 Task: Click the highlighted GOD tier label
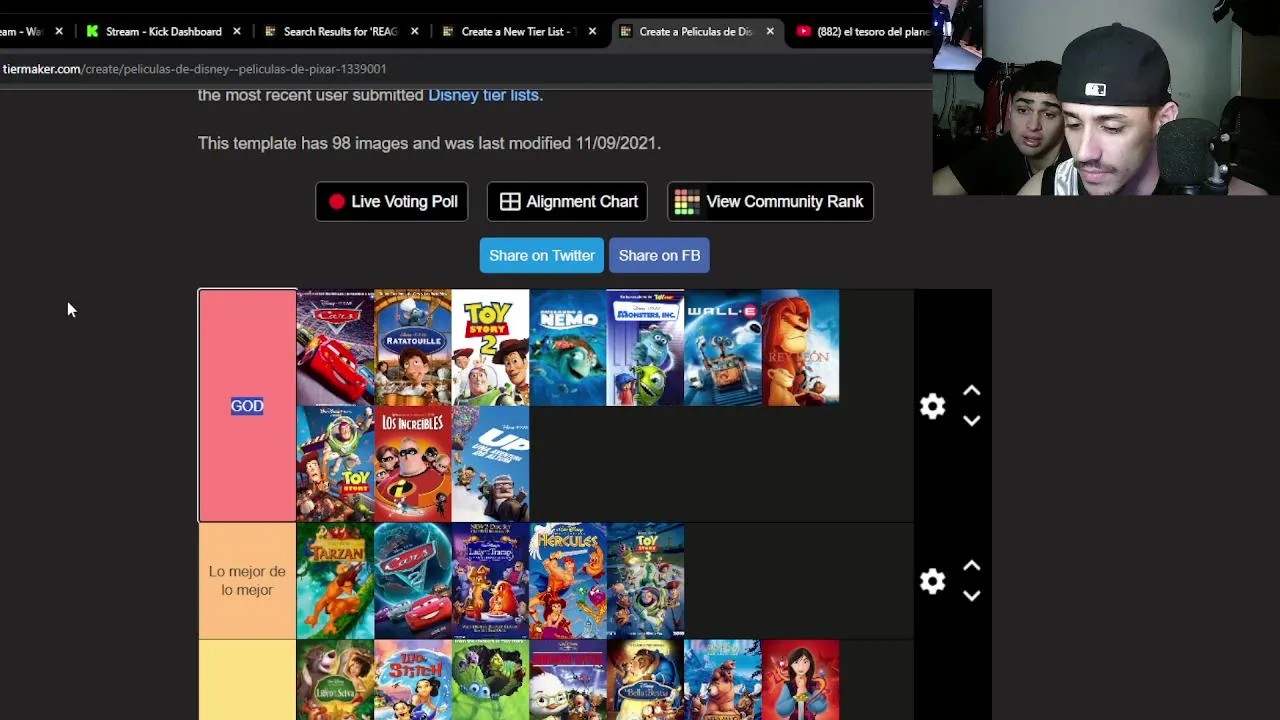click(247, 406)
